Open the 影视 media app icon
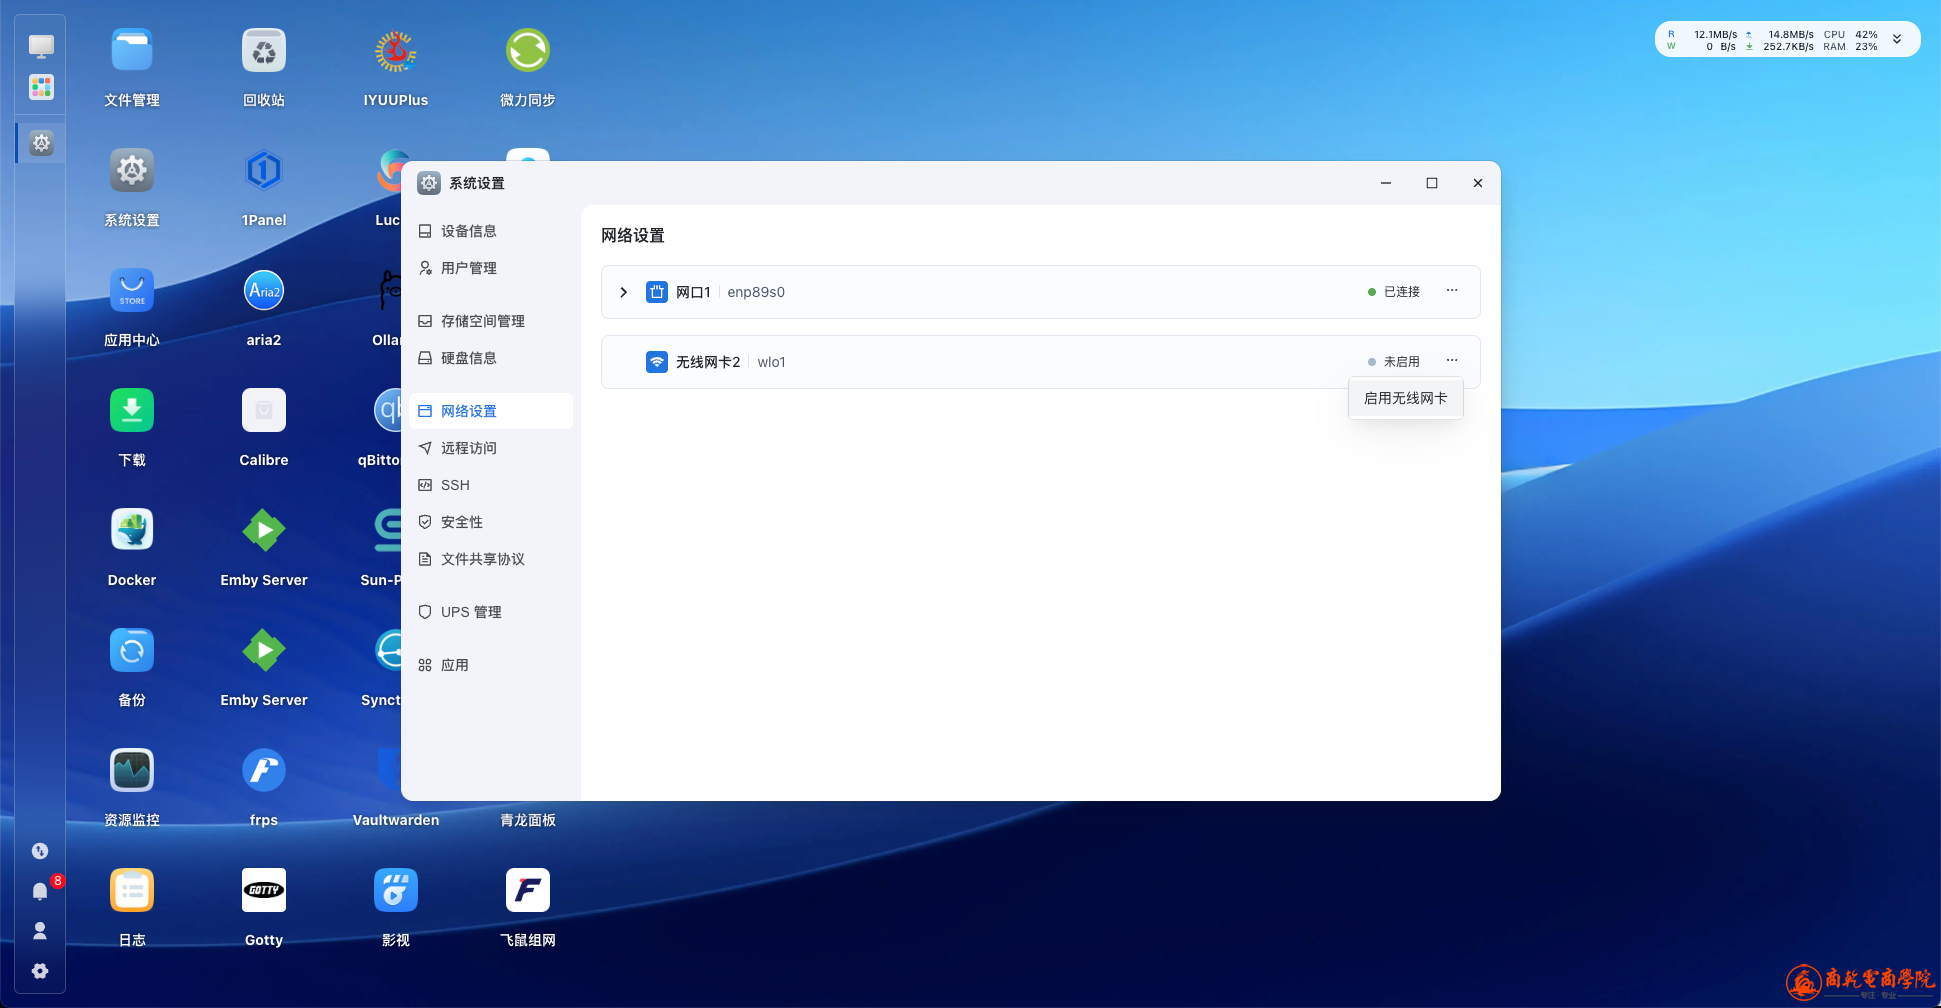 click(396, 890)
